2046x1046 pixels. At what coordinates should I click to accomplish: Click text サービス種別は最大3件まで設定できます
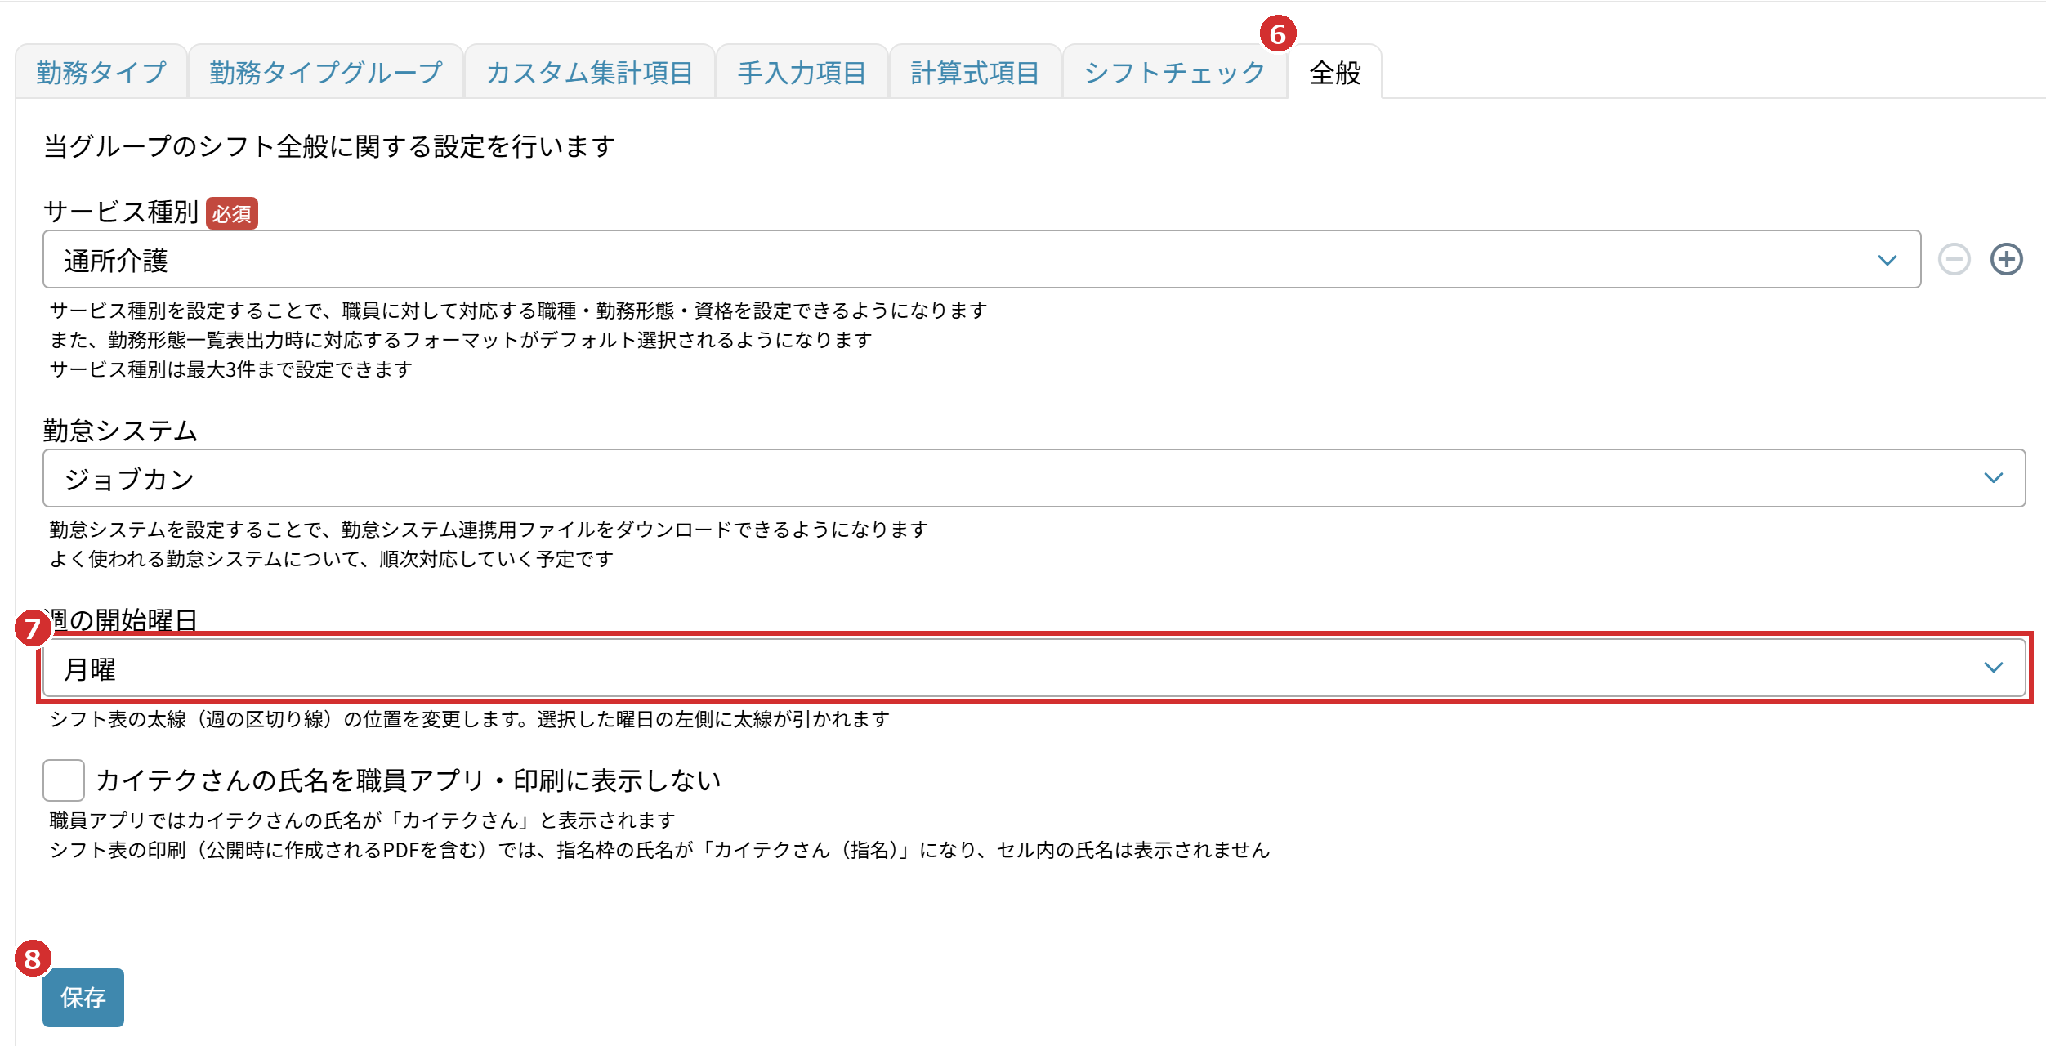[x=231, y=370]
